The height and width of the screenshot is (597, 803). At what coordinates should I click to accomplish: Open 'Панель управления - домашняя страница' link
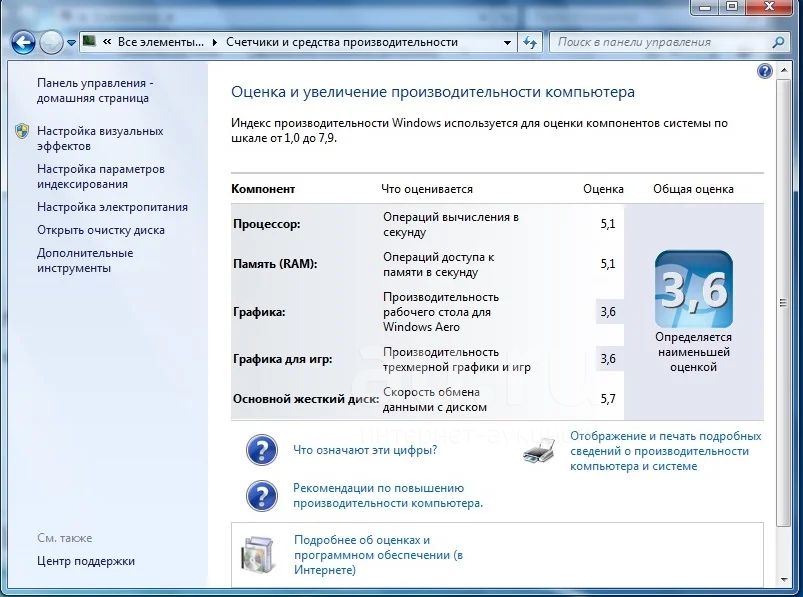click(95, 91)
